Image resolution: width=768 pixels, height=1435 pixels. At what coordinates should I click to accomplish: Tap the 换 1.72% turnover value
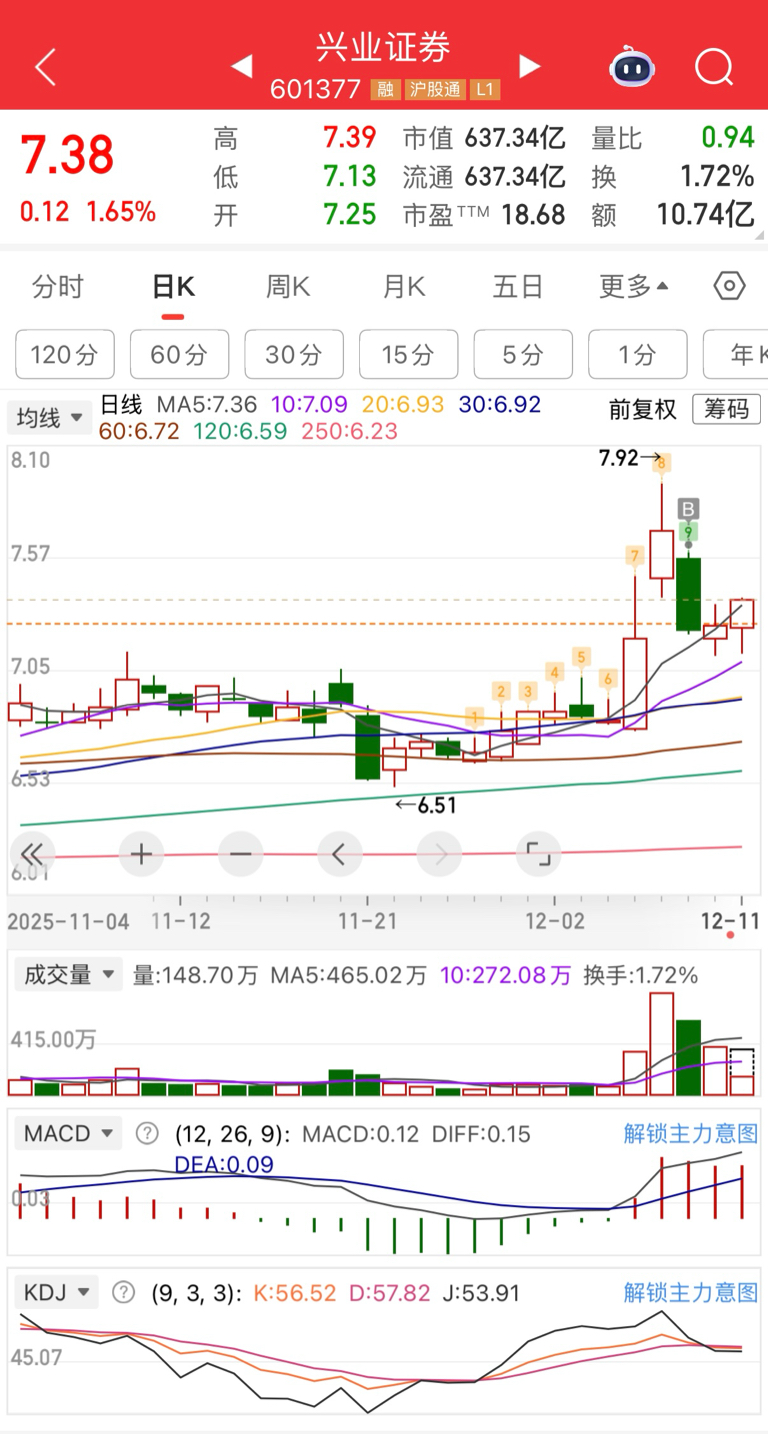pos(717,177)
